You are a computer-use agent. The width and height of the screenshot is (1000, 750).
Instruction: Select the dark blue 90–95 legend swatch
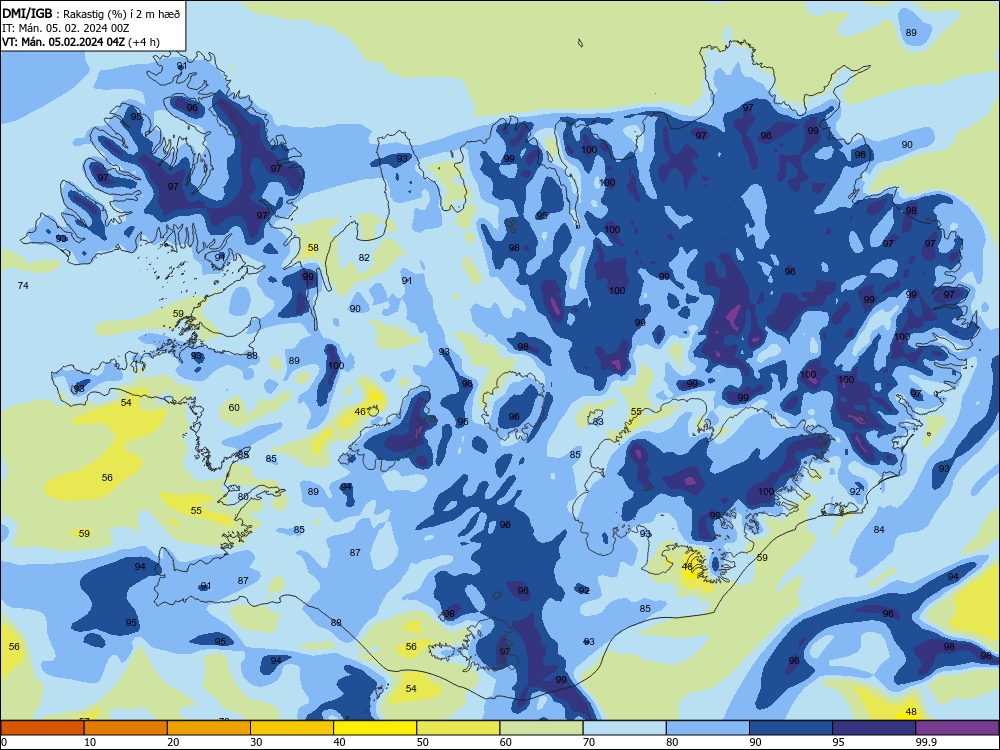tap(791, 728)
